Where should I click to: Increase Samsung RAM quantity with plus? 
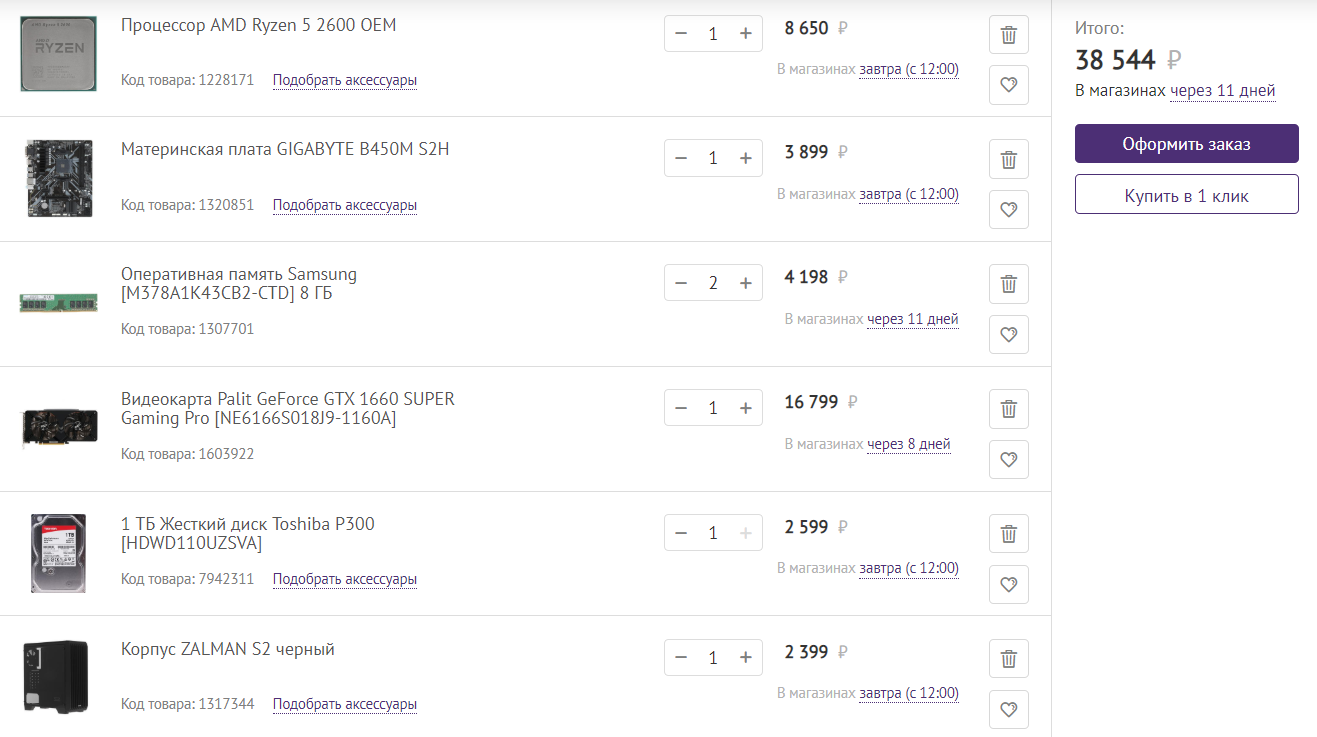(x=745, y=283)
